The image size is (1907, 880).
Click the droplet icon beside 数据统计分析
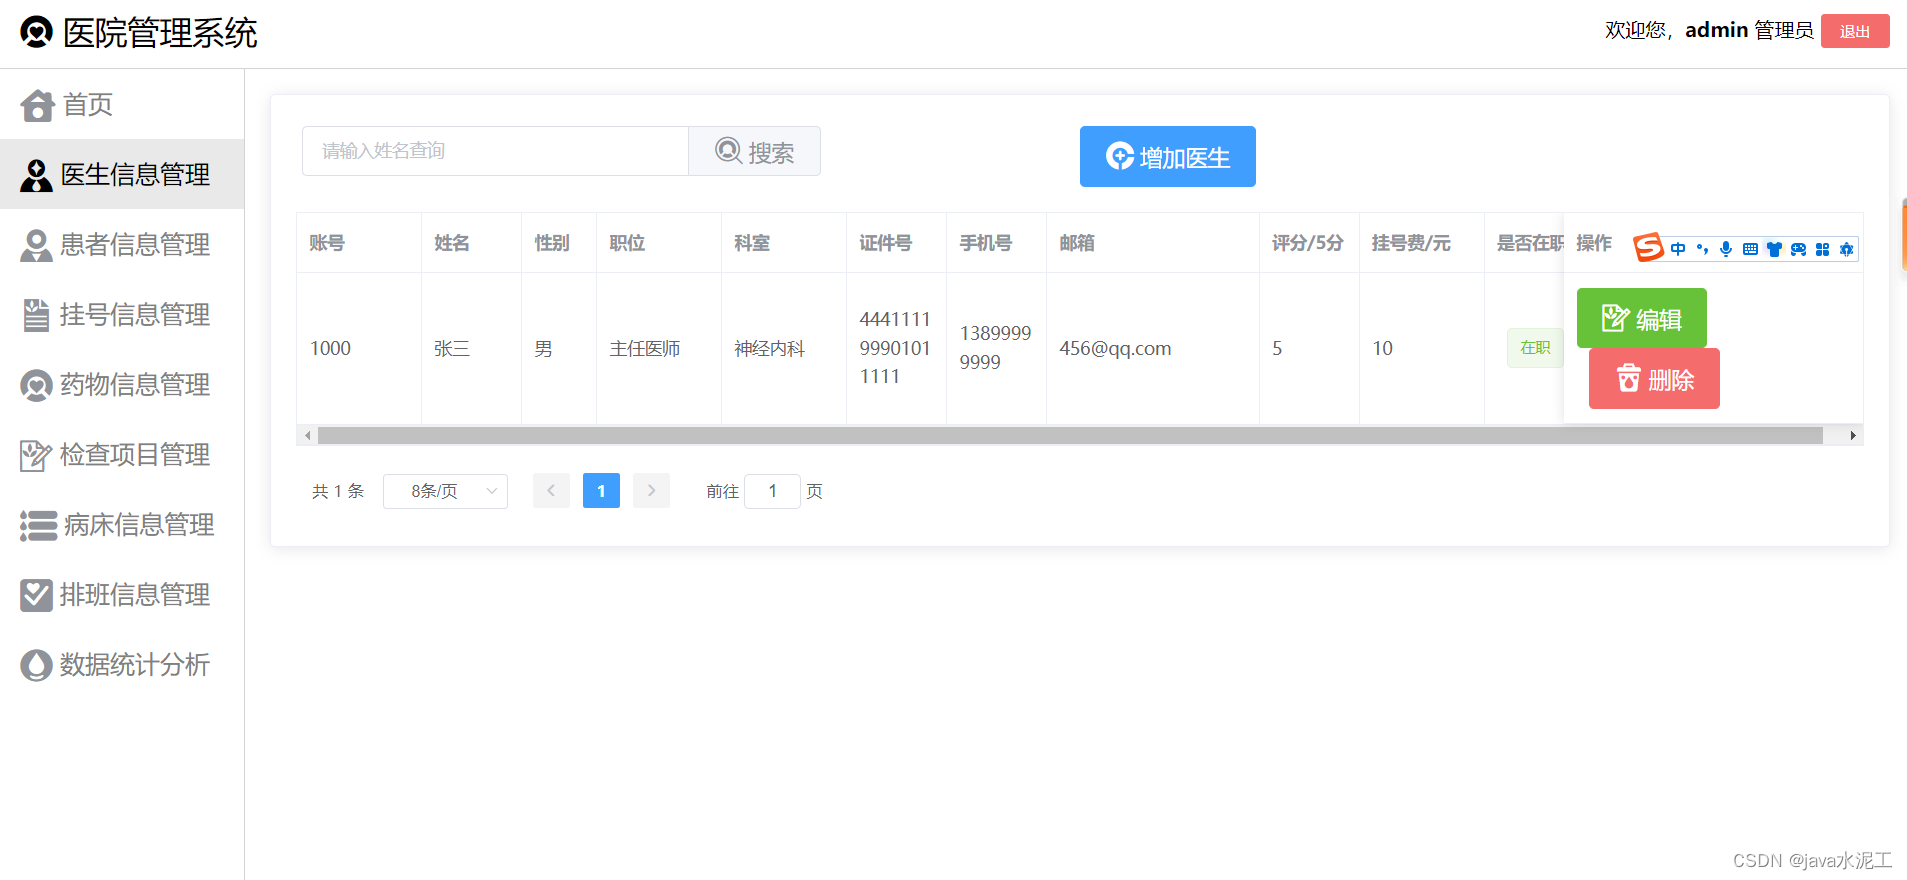coord(36,665)
